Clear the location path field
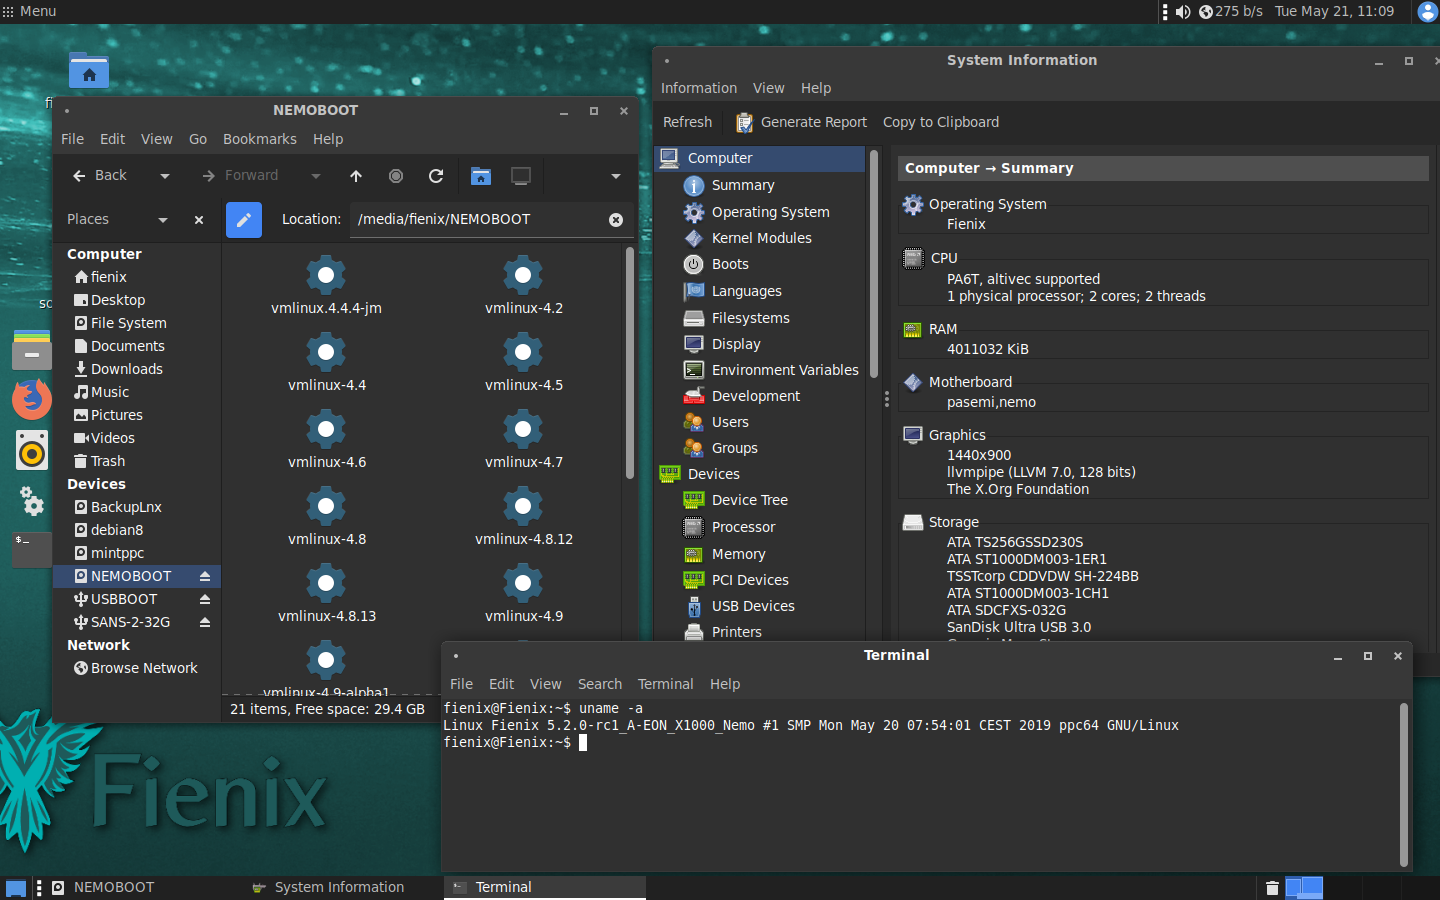Viewport: 1440px width, 900px height. (616, 220)
